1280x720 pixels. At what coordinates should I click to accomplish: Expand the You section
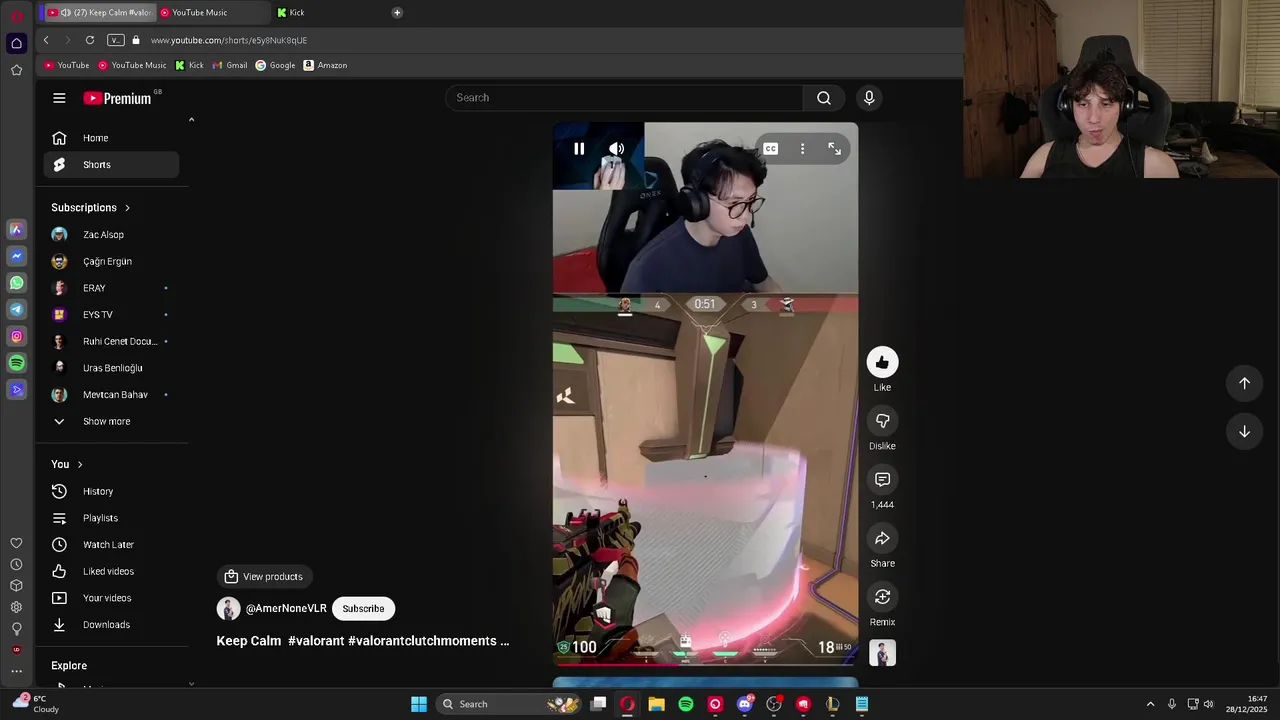click(67, 464)
